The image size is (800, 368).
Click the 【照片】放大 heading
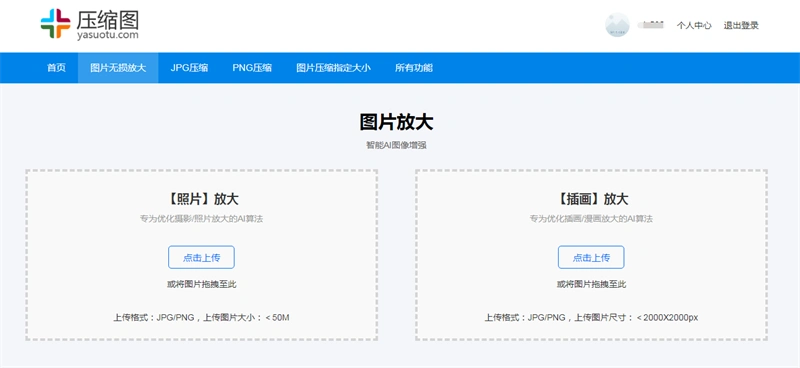202,199
